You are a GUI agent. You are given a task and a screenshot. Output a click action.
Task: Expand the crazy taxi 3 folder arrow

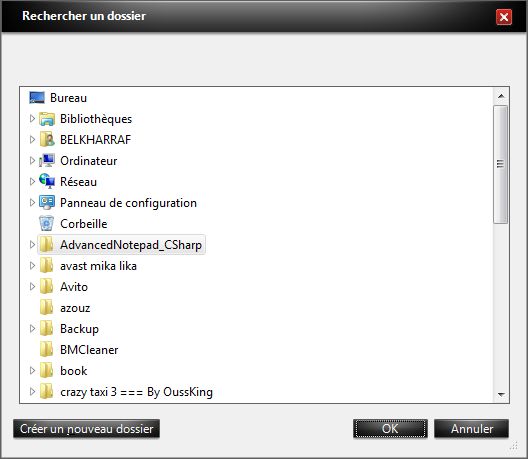[x=32, y=391]
